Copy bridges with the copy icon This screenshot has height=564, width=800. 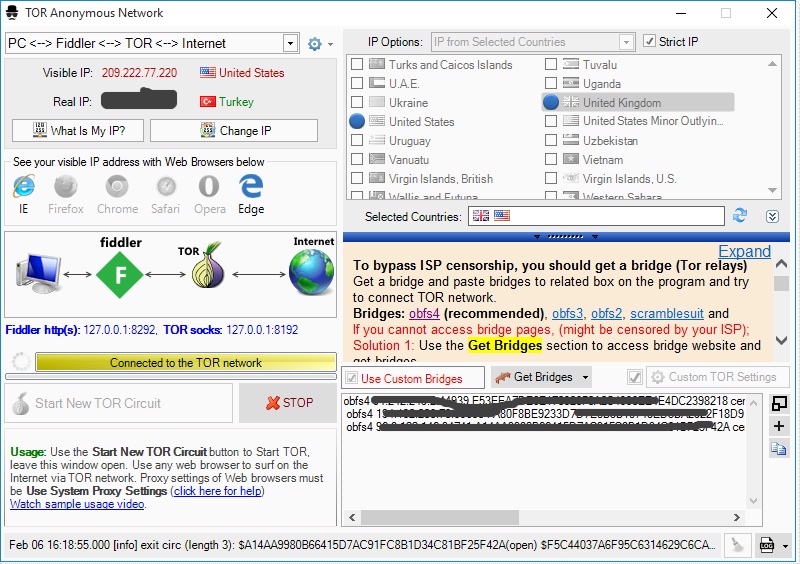tap(779, 449)
